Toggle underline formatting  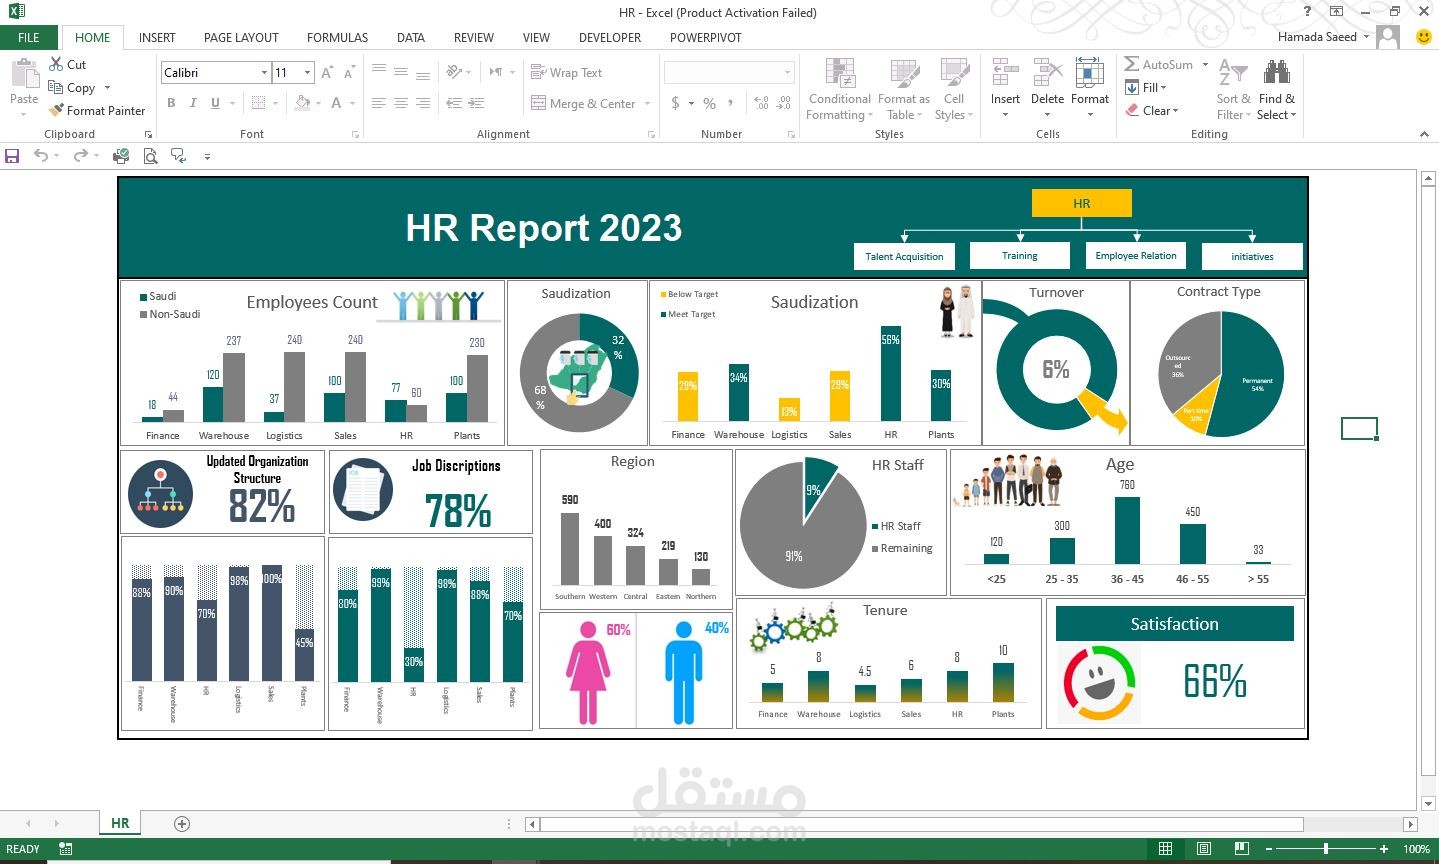[214, 102]
